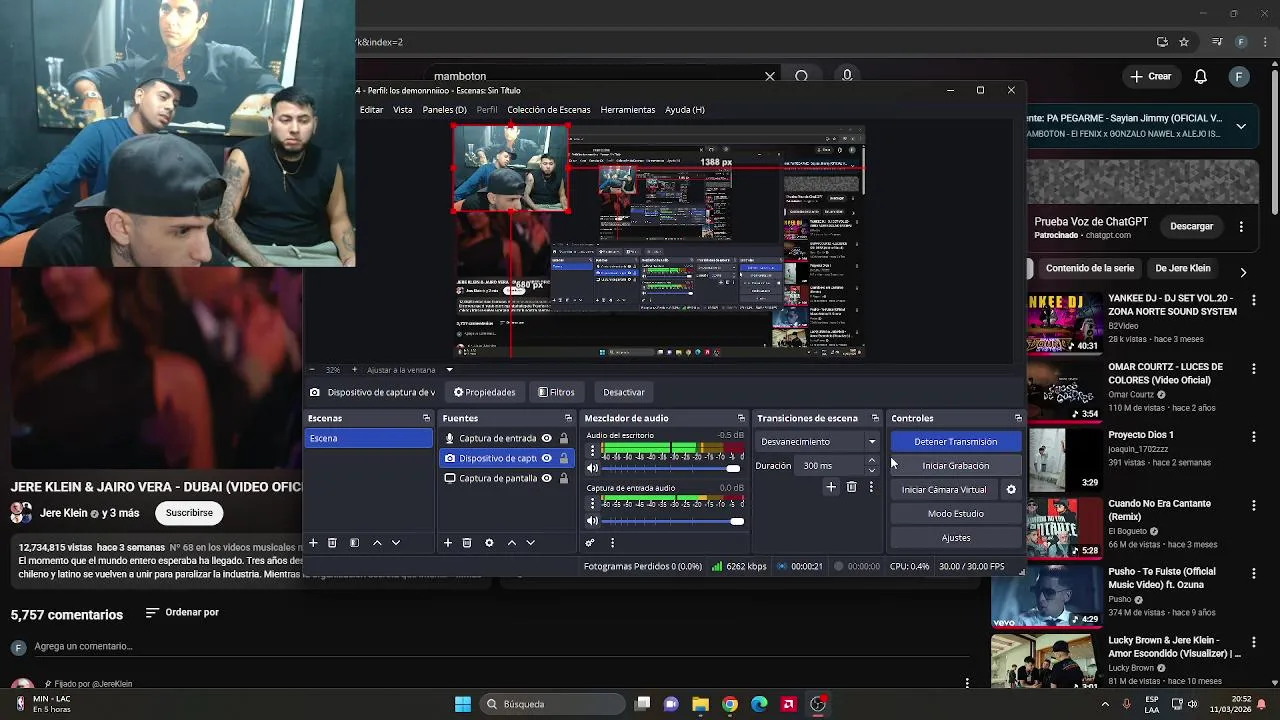Open advanced audio properties gears in Mezclador de audio

(x=590, y=543)
